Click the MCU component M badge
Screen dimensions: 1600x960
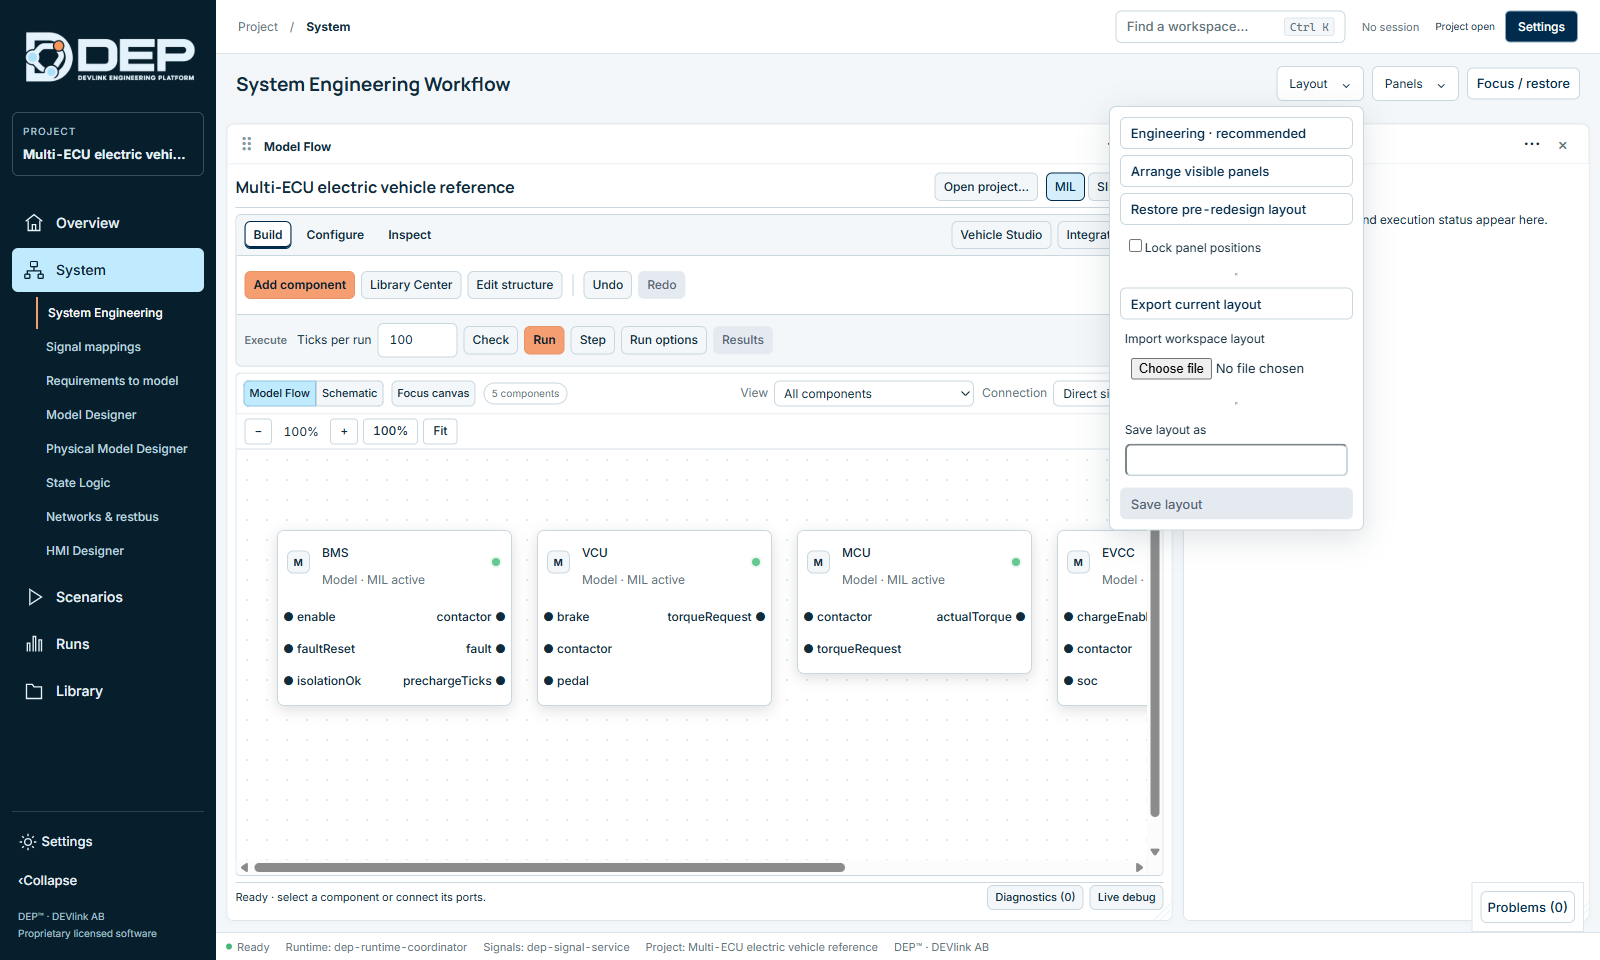coord(818,562)
